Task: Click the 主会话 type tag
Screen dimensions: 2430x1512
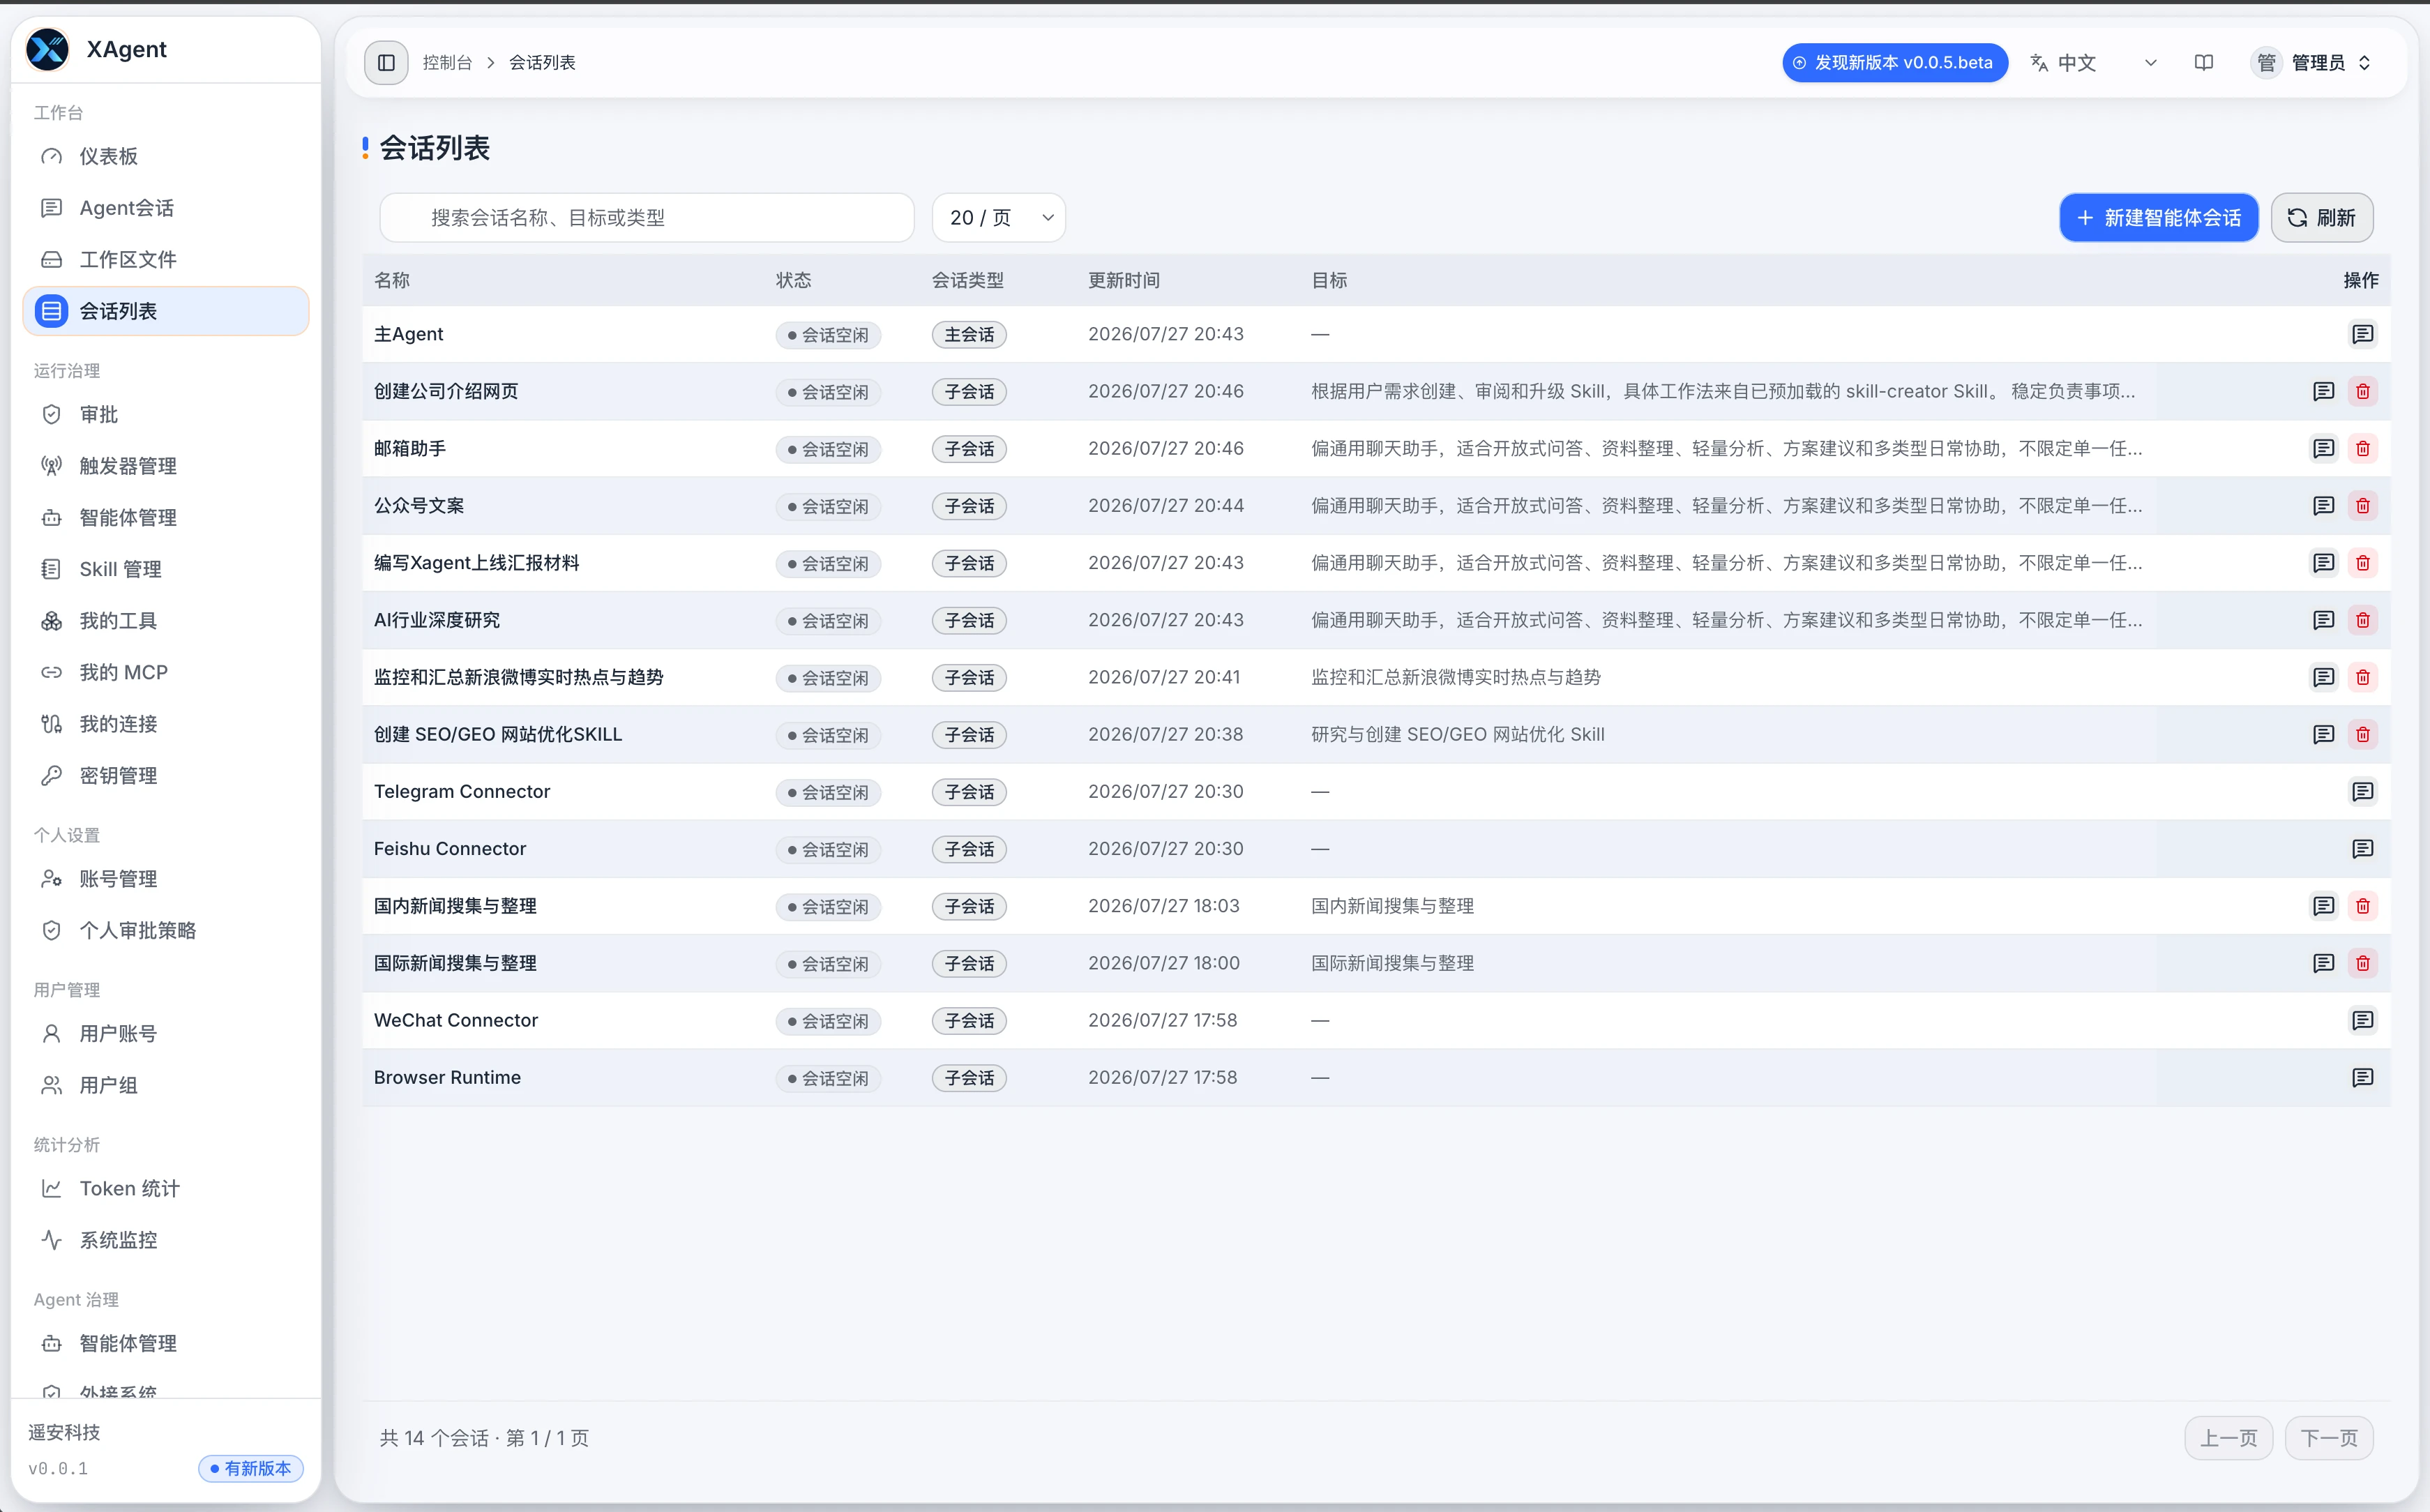Action: [968, 334]
